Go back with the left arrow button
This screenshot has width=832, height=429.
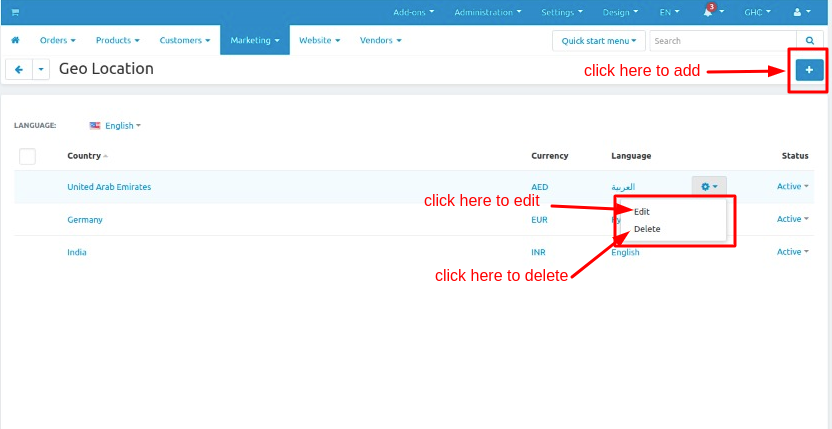coord(19,70)
